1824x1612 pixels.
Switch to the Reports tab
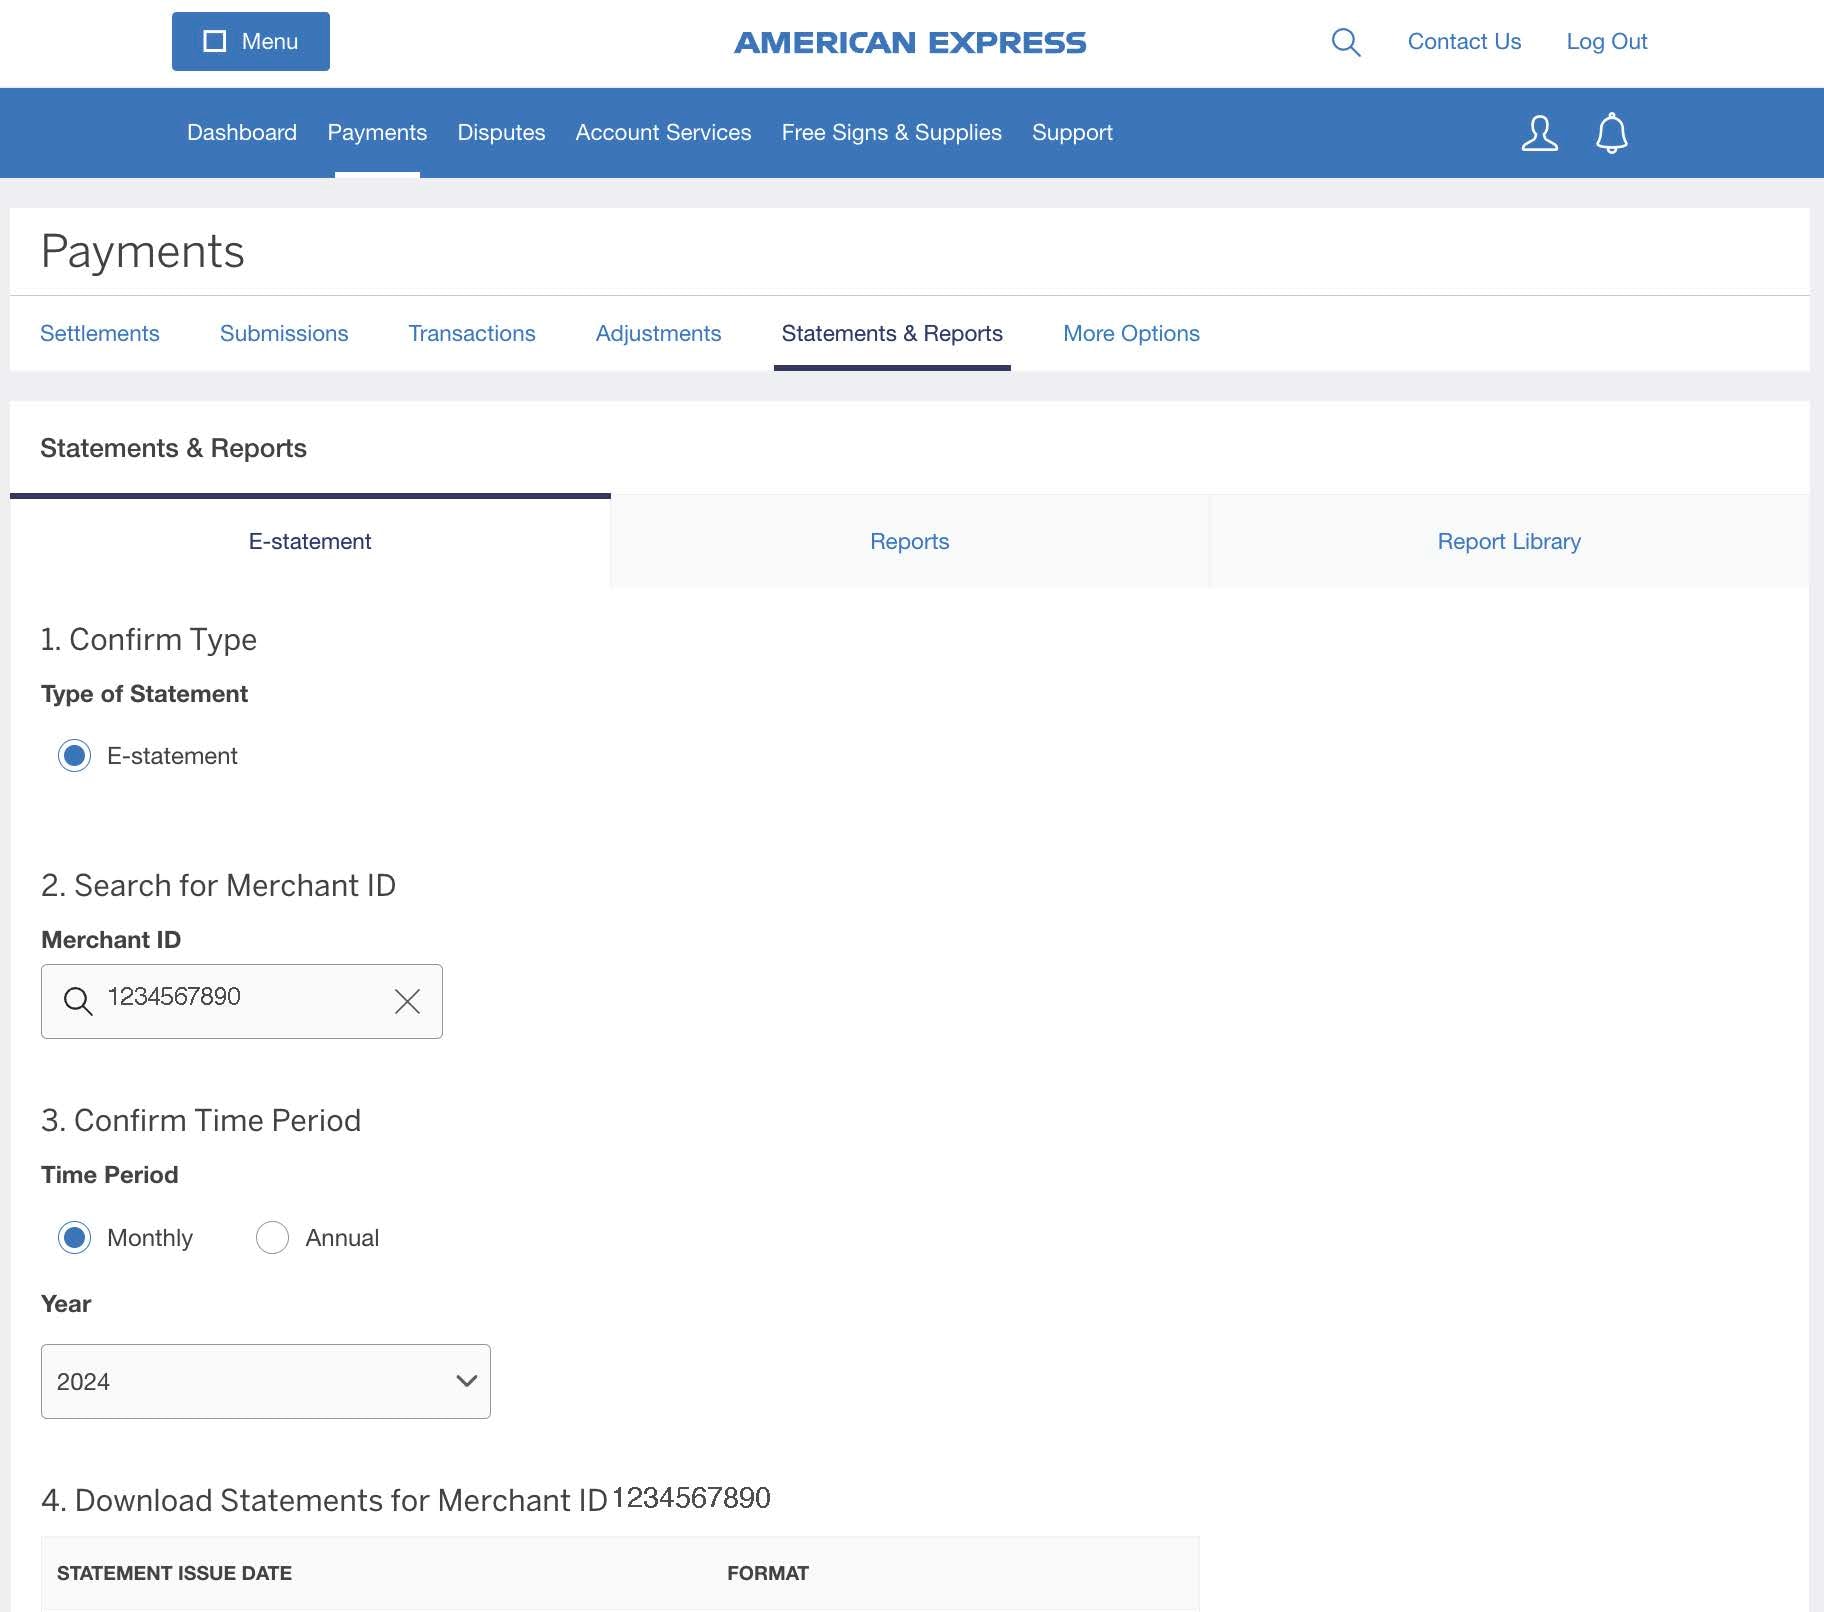pos(909,541)
